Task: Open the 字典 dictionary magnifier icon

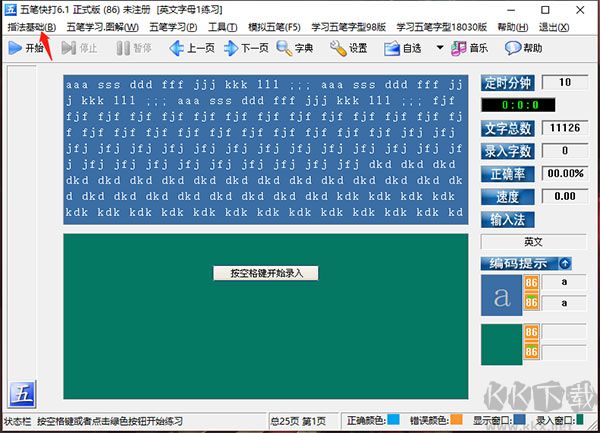Action: 284,48
